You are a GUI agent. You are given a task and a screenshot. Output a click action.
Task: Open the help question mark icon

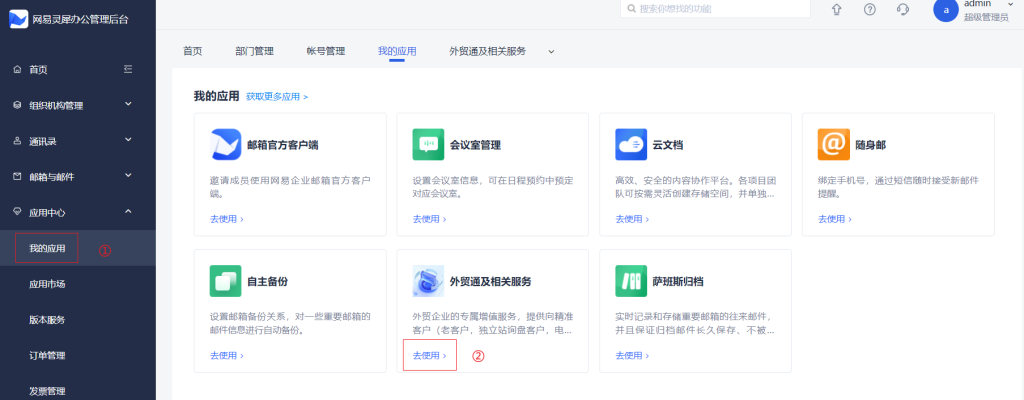(870, 9)
